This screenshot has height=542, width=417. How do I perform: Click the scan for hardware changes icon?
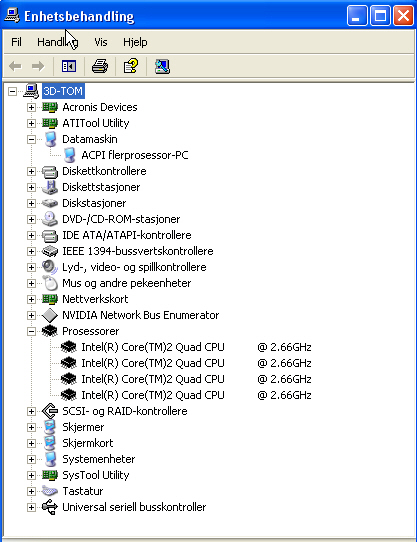pyautogui.click(x=162, y=66)
